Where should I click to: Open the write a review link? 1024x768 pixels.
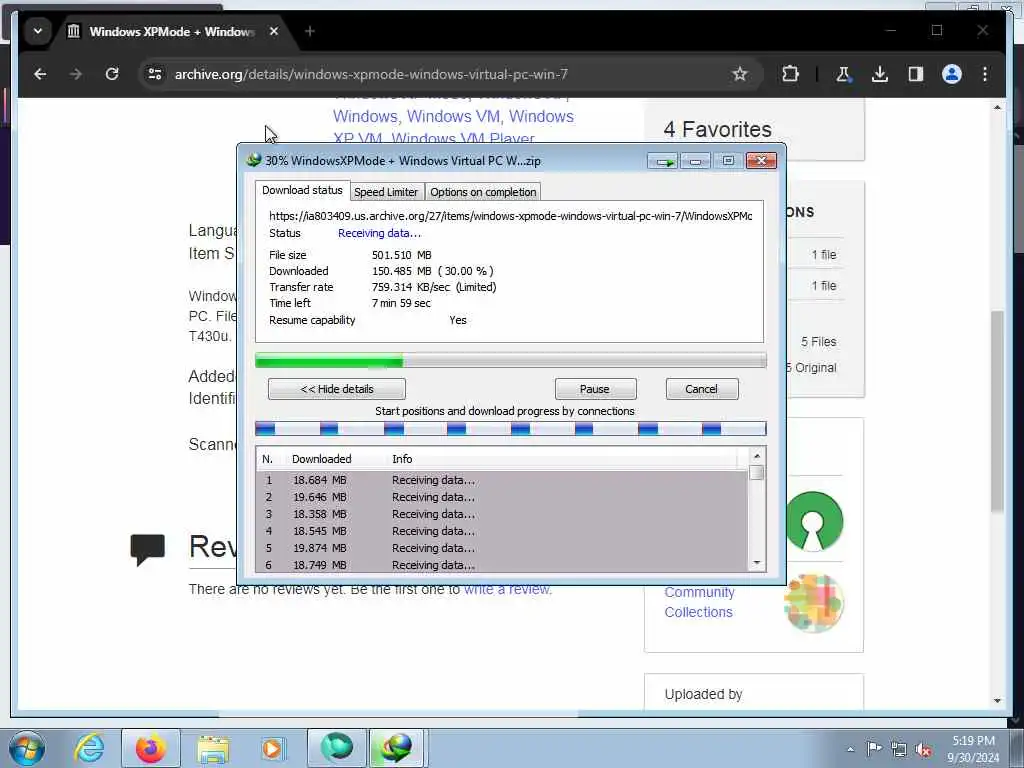tap(507, 589)
